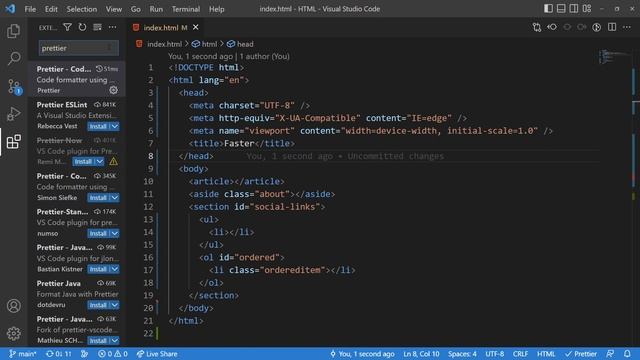Refresh the extensions list
The image size is (640, 360).
pos(82,27)
